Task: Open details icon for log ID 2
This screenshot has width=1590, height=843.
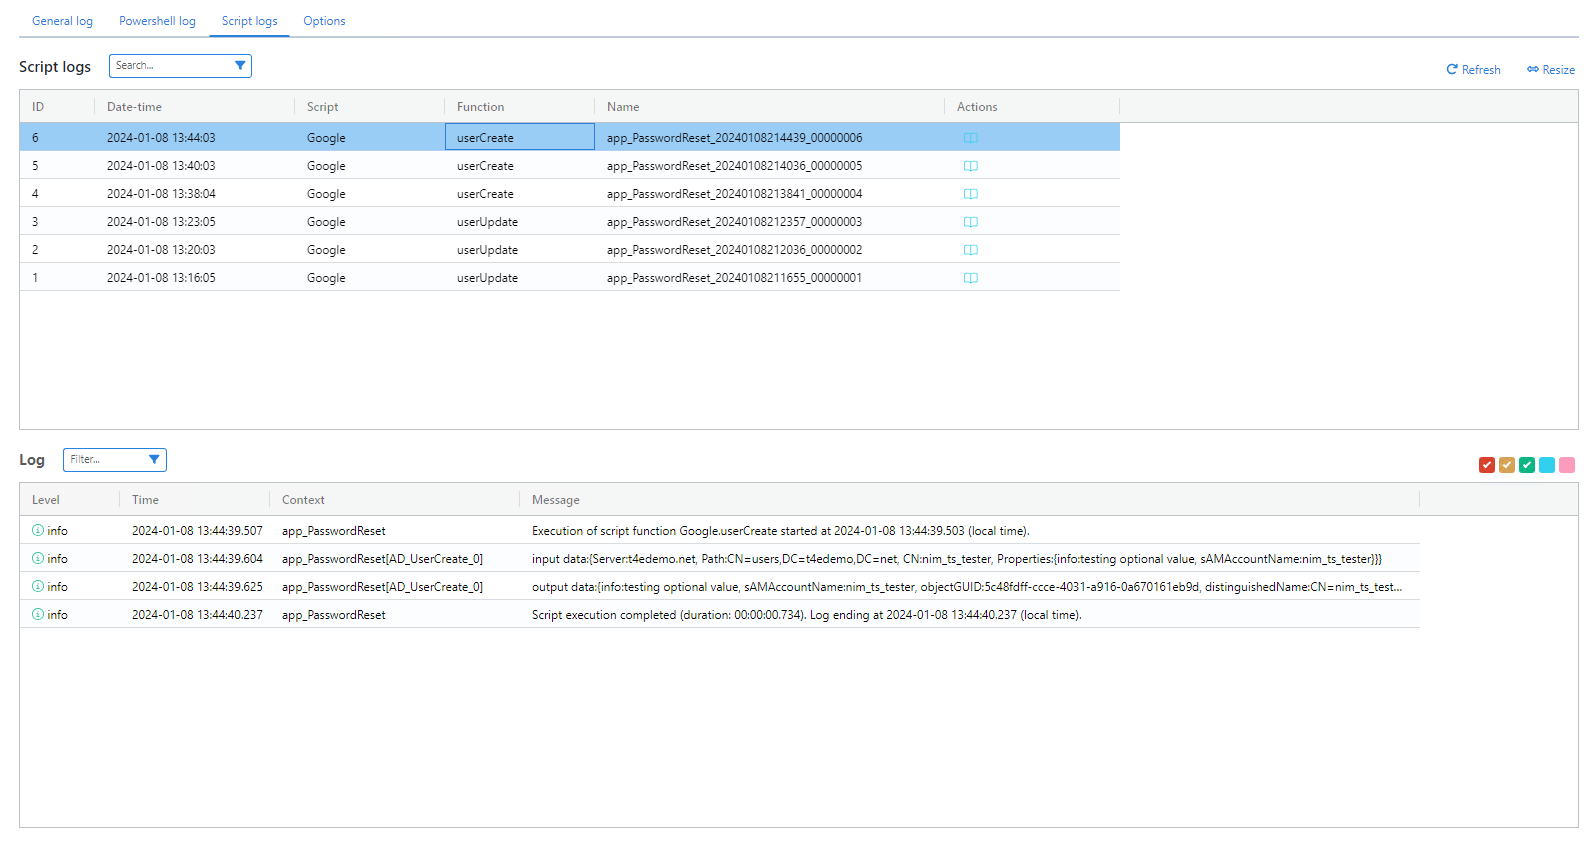Action: [x=970, y=250]
